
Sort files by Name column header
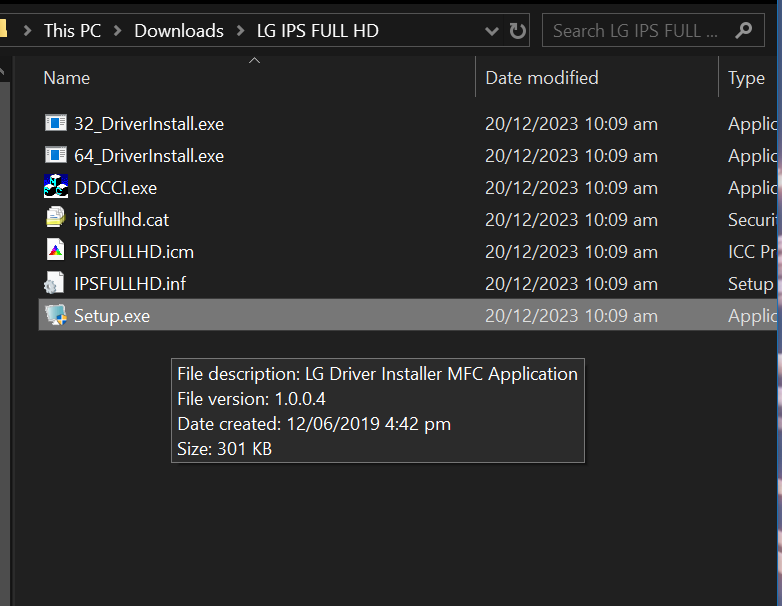[x=67, y=78]
